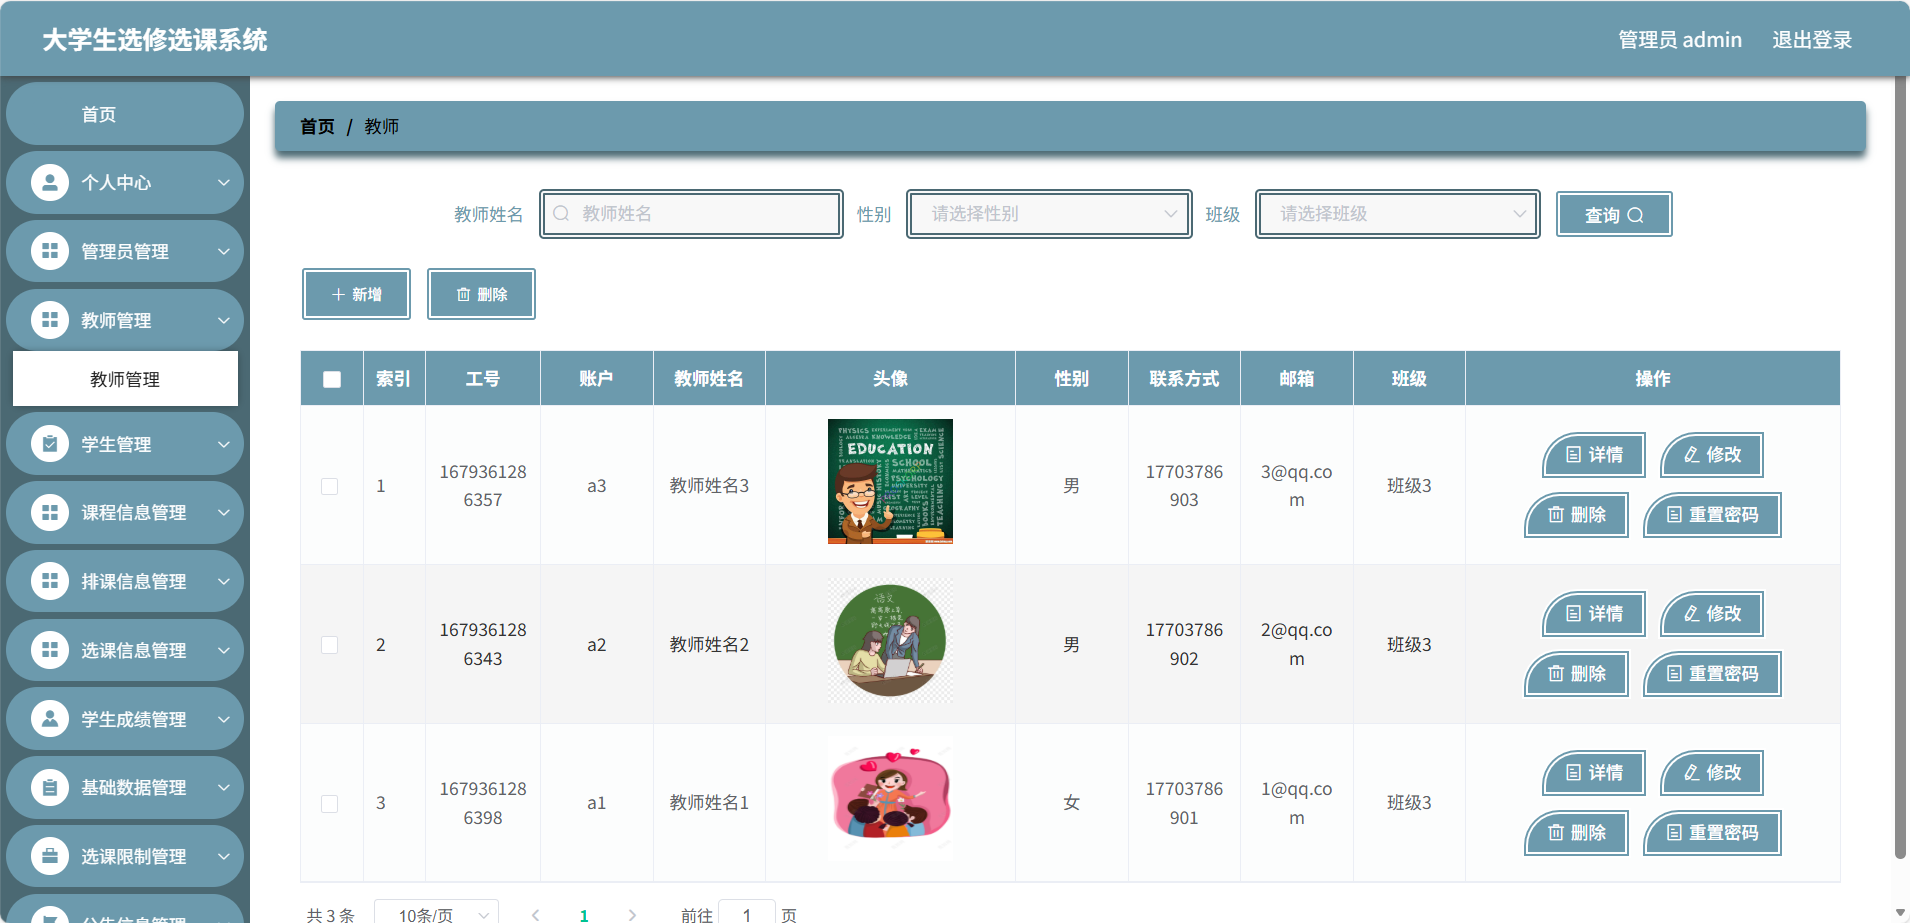The height and width of the screenshot is (923, 1910).
Task: Expand the 个人中心 menu chevron
Action: (224, 182)
